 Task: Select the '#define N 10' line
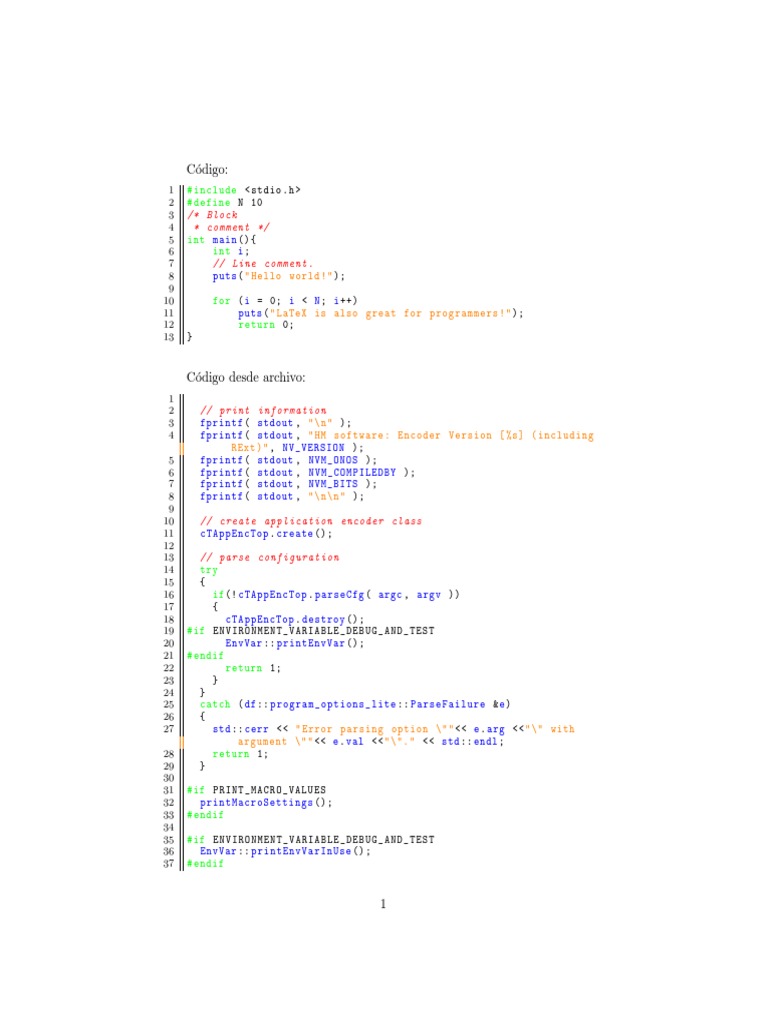[225, 202]
